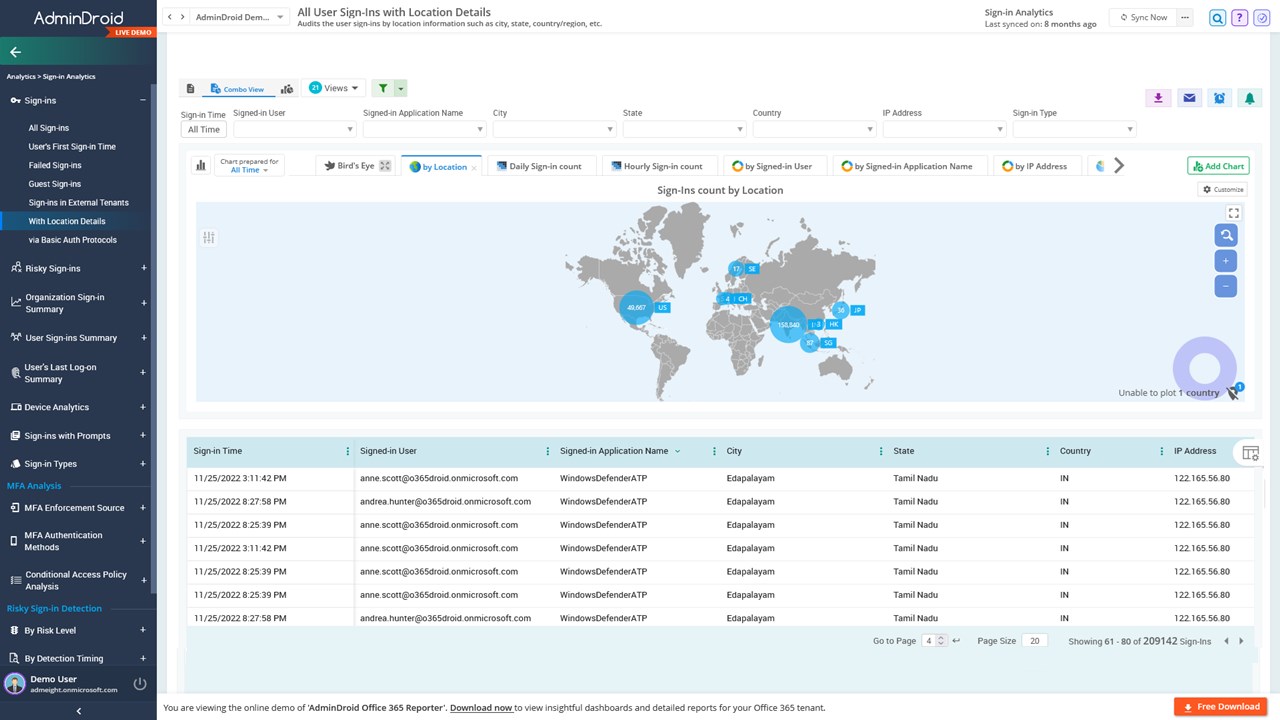Open the schedule alarm clock icon
Image resolution: width=1280 pixels, height=720 pixels.
point(1219,98)
